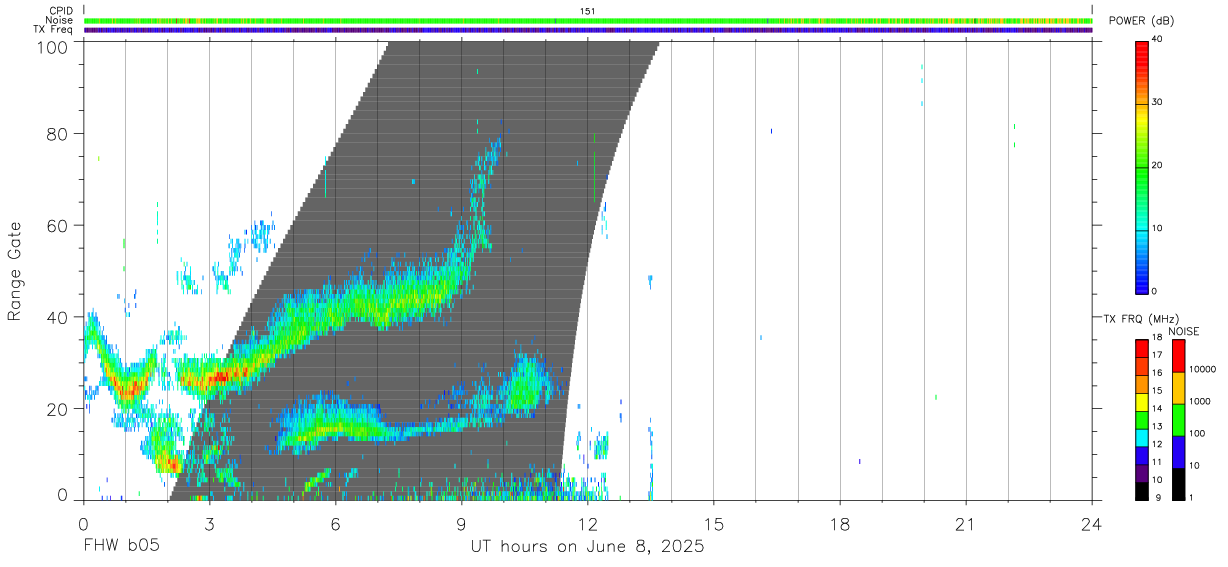Click the X-axis hour label 3
The height and width of the screenshot is (567, 1228).
pyautogui.click(x=209, y=524)
